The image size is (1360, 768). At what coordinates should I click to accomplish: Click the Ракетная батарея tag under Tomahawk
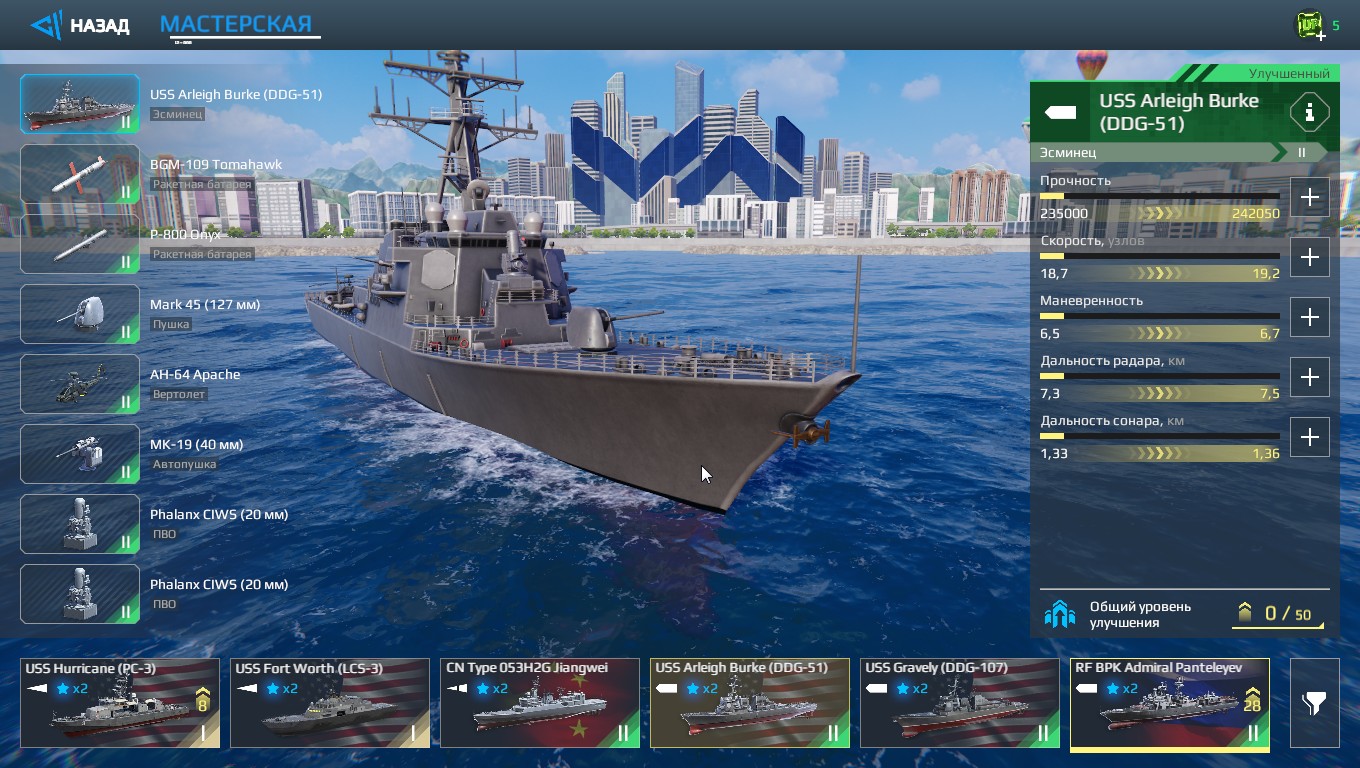coord(202,184)
